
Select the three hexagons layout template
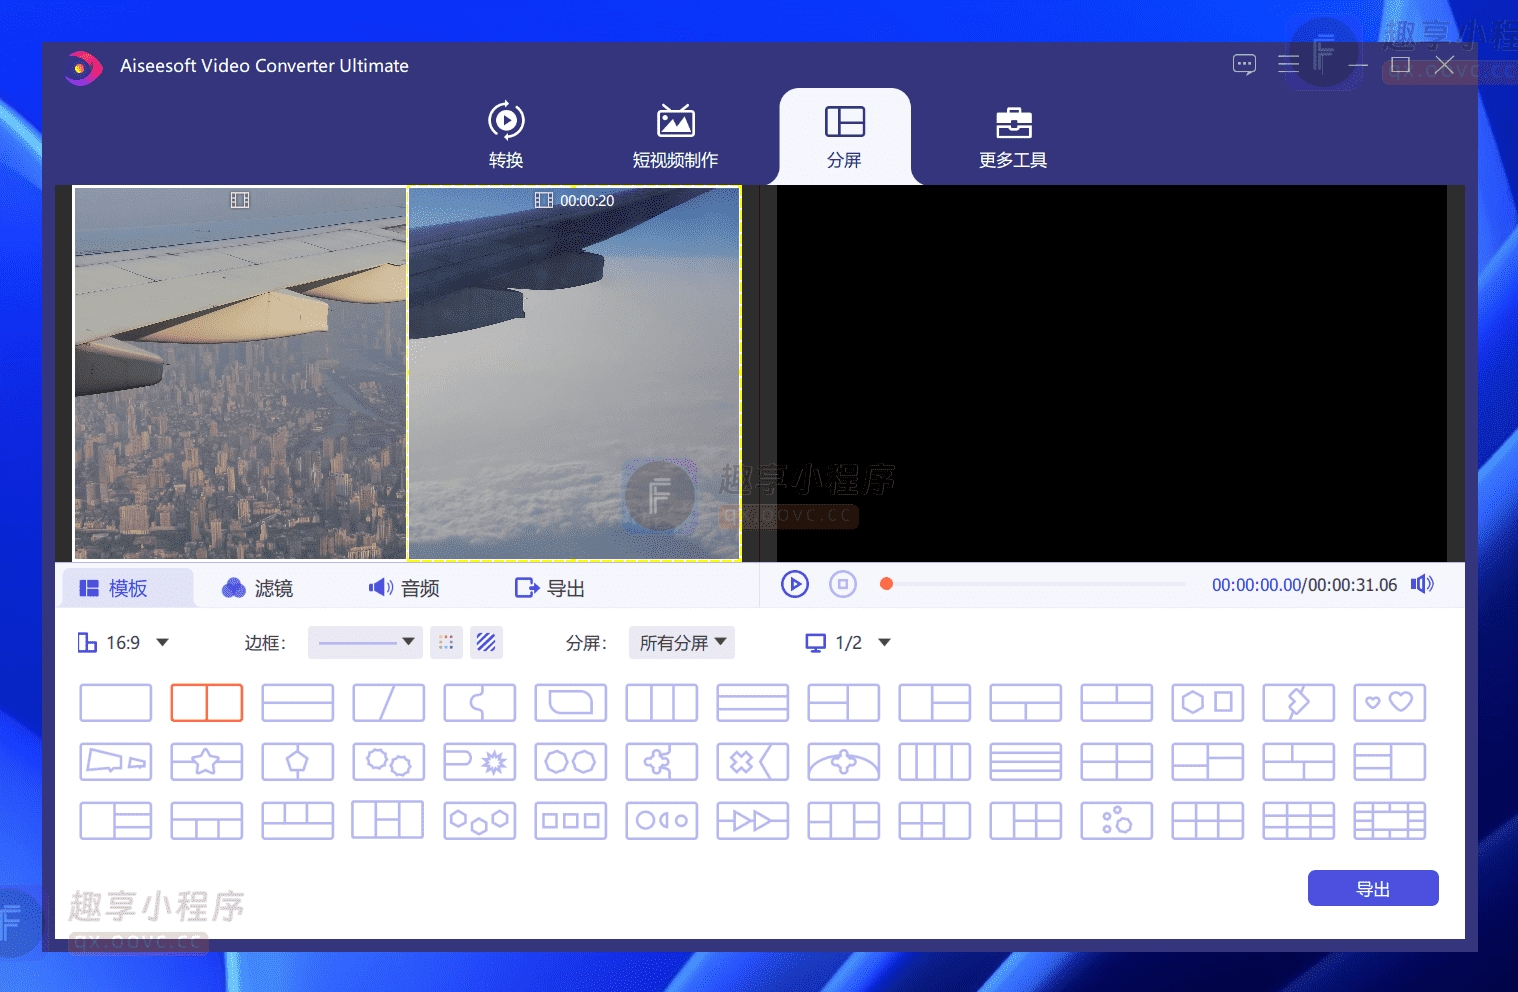pyautogui.click(x=480, y=821)
